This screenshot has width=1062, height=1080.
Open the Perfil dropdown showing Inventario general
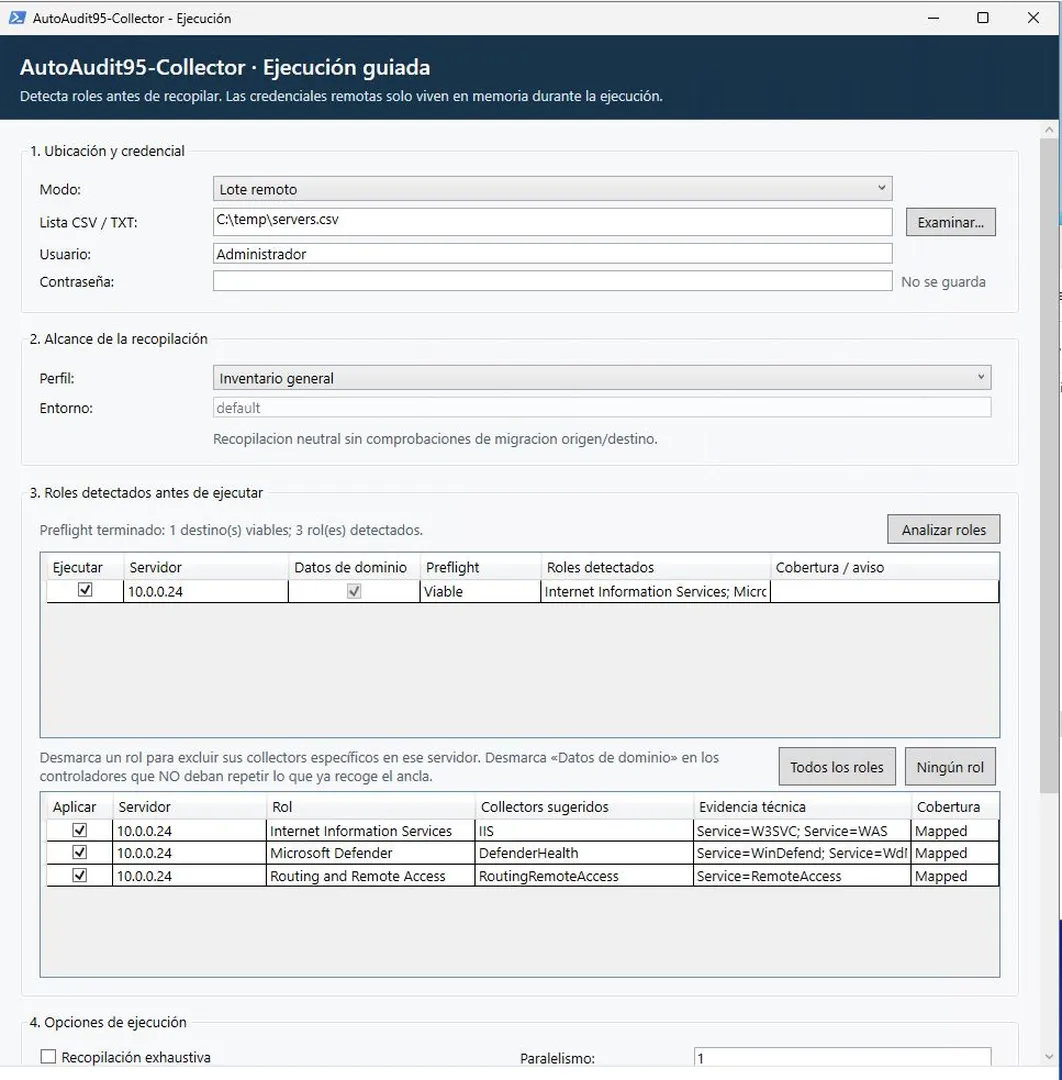pos(602,377)
